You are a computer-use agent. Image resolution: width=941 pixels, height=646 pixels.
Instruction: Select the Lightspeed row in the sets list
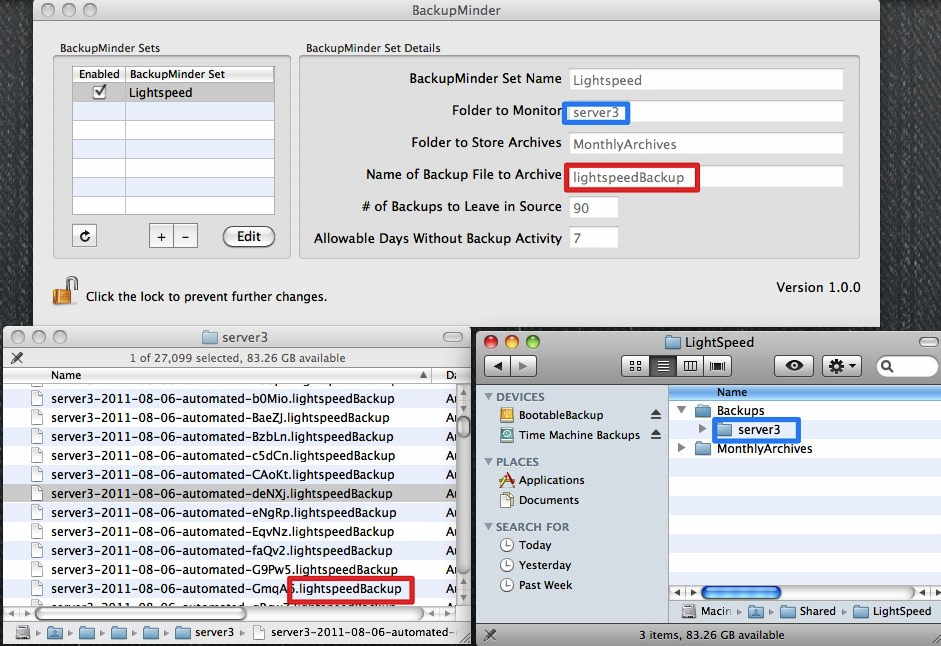173,92
